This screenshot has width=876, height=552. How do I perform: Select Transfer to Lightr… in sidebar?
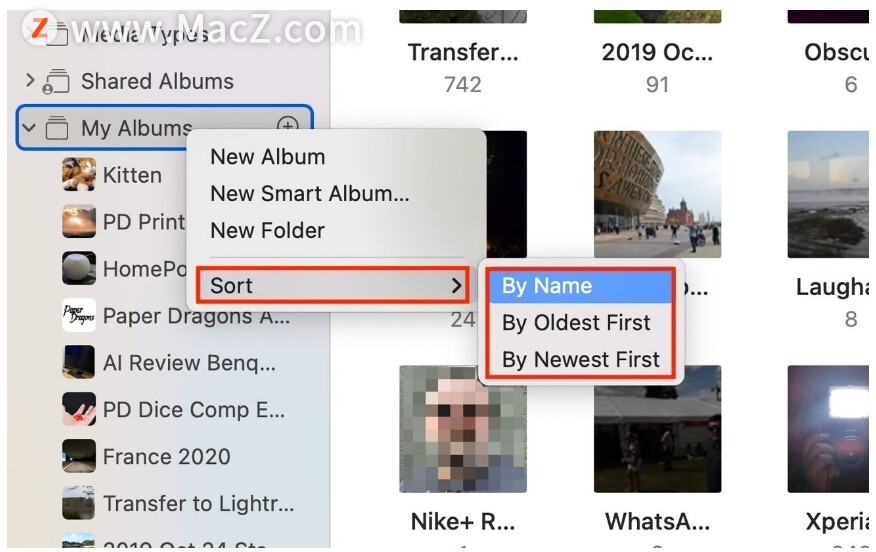pos(198,504)
